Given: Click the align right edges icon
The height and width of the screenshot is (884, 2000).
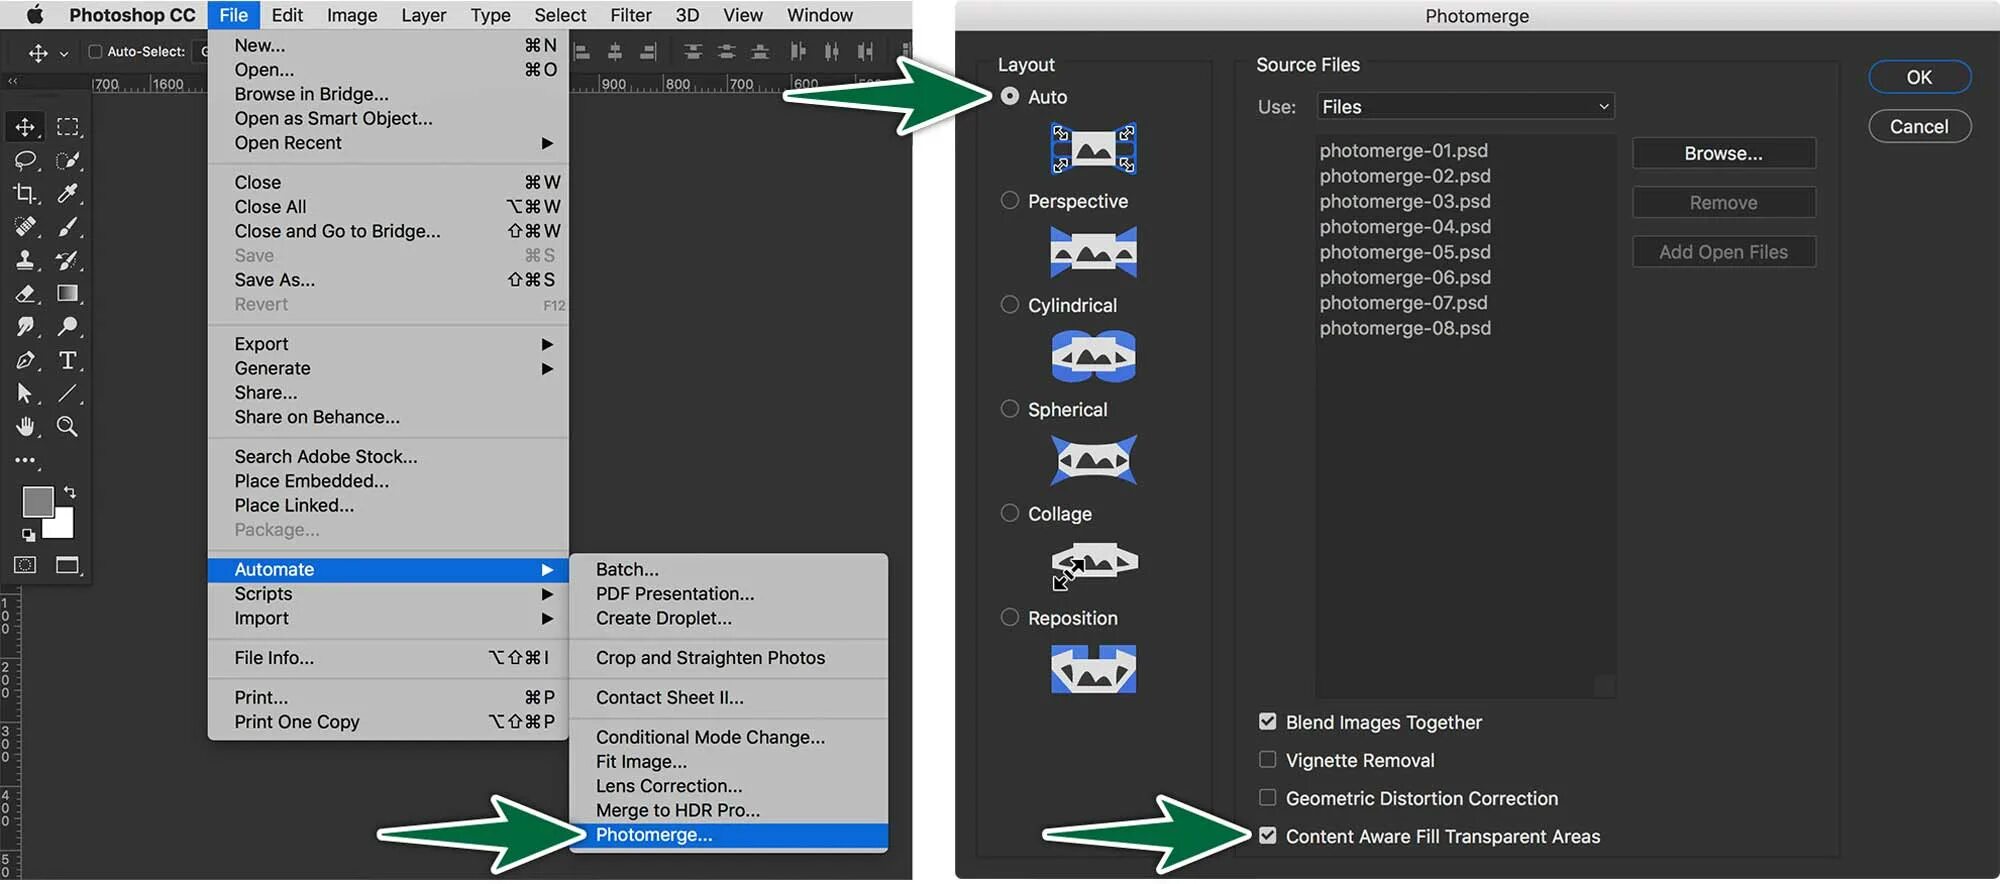Looking at the screenshot, I should (x=648, y=51).
